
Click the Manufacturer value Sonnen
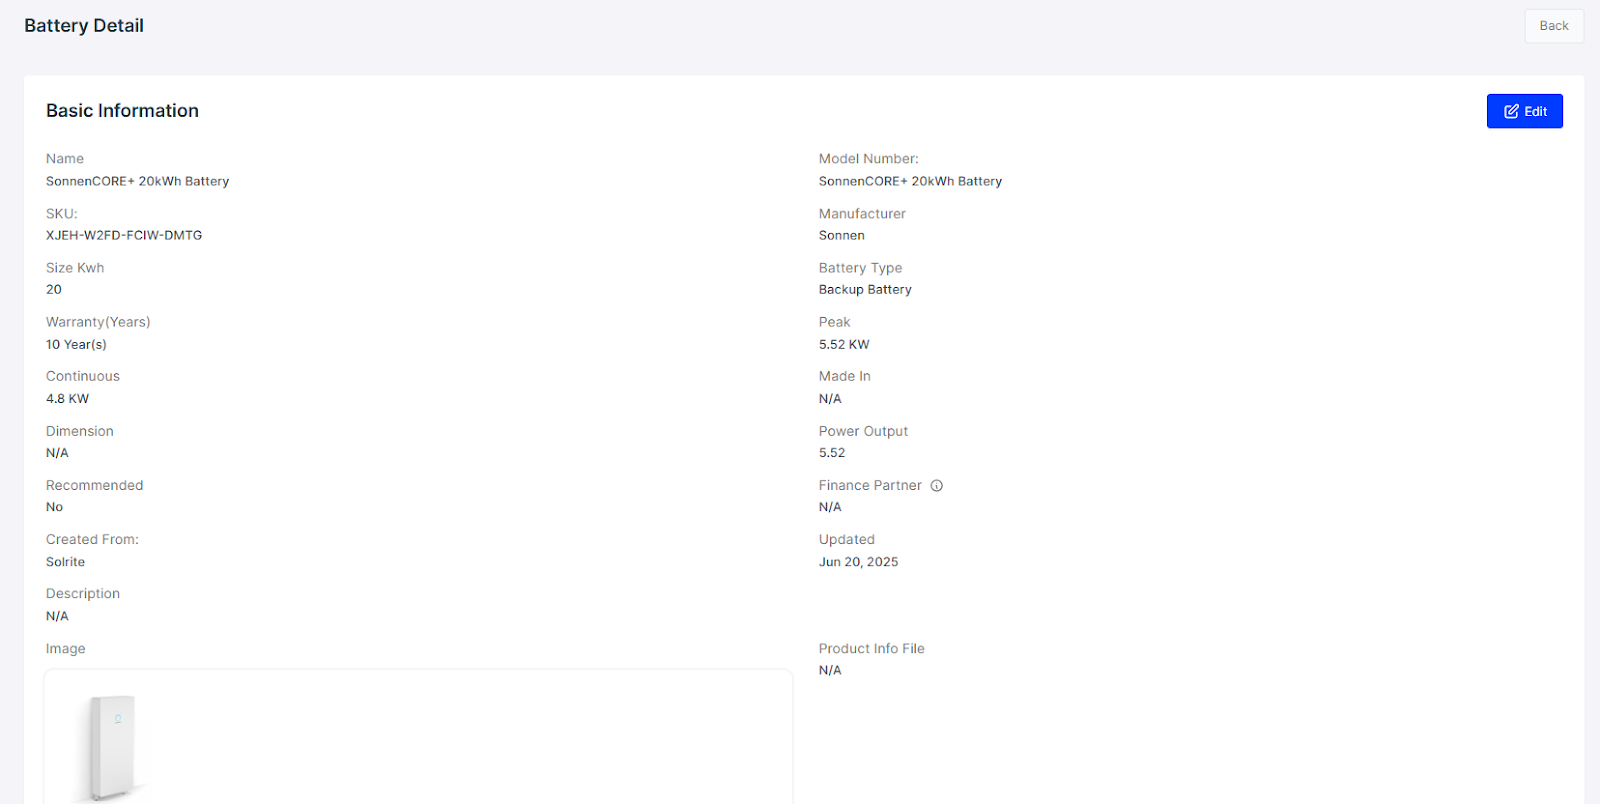click(x=841, y=236)
